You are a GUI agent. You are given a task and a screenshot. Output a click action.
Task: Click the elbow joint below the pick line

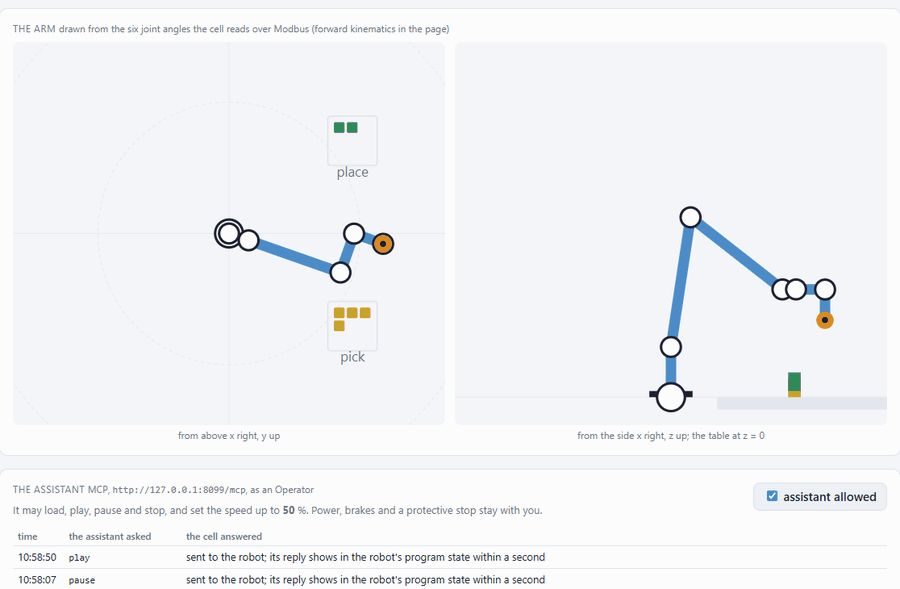[x=340, y=273]
